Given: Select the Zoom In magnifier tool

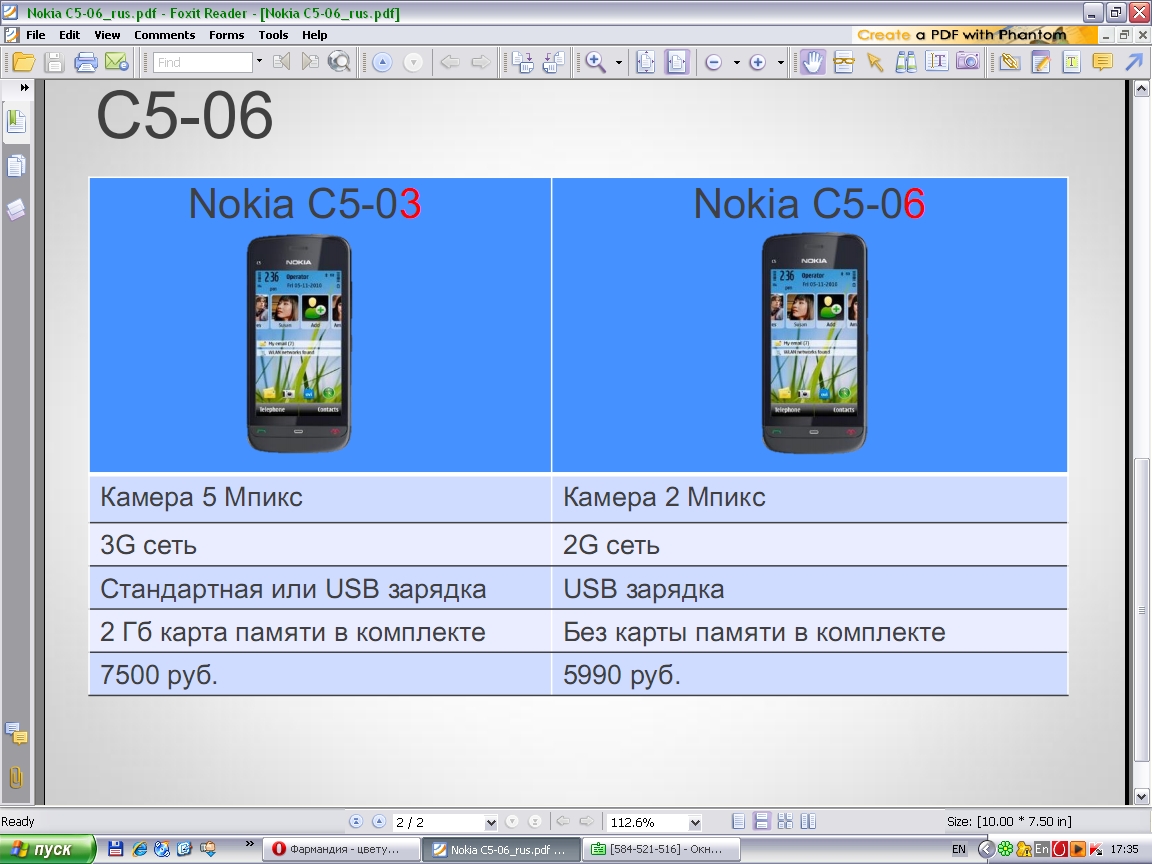Looking at the screenshot, I should pyautogui.click(x=596, y=62).
